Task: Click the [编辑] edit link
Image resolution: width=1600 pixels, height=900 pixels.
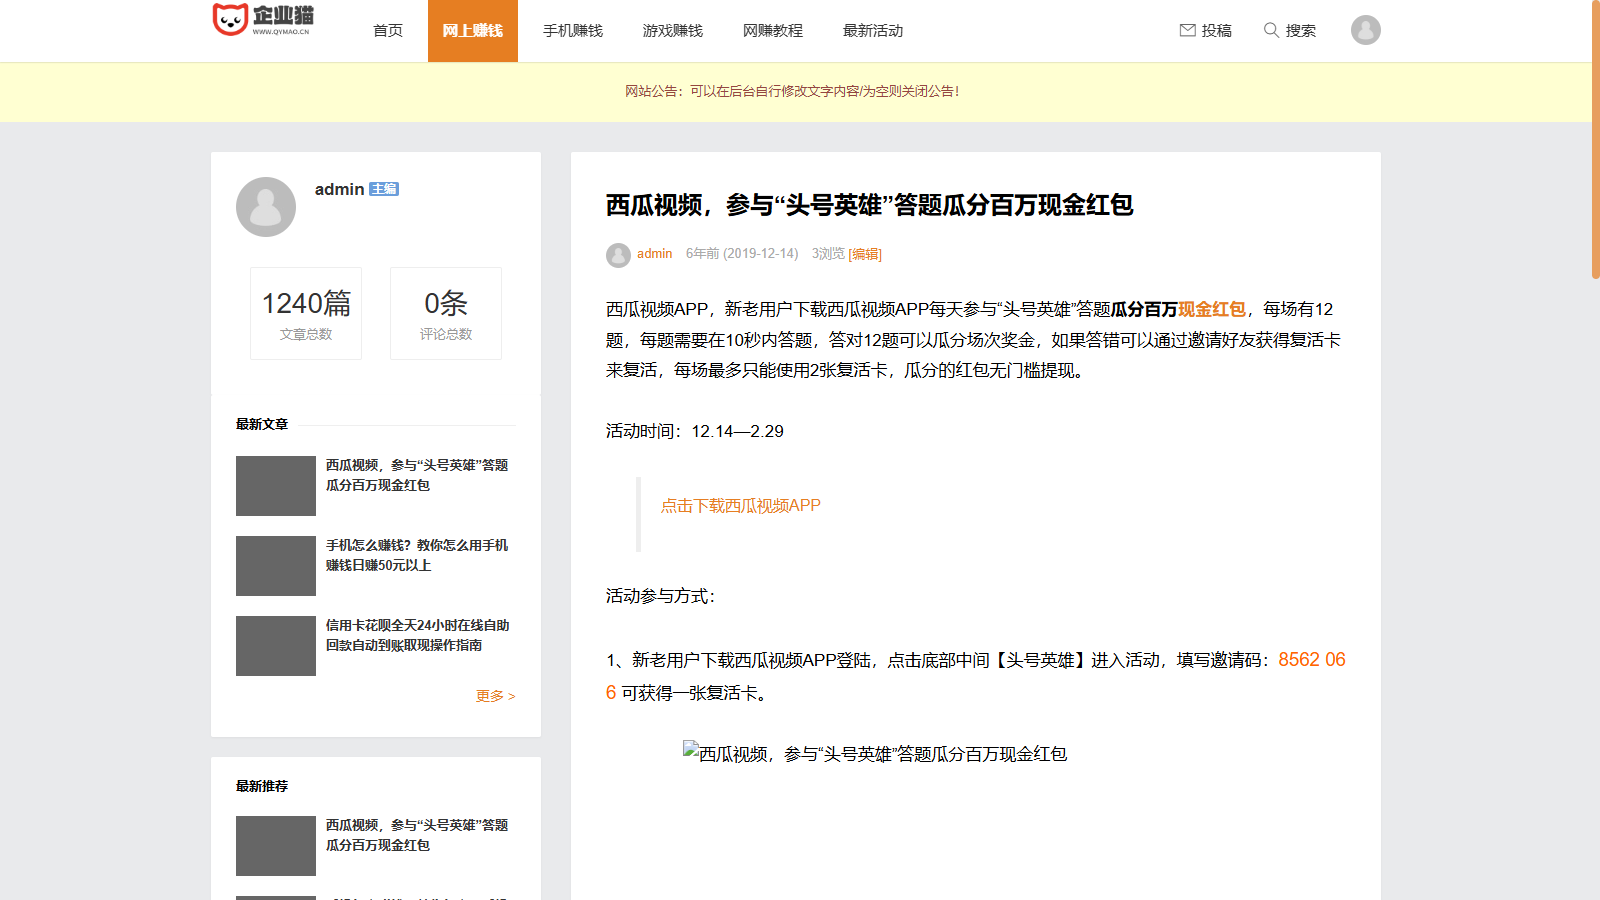Action: click(865, 254)
